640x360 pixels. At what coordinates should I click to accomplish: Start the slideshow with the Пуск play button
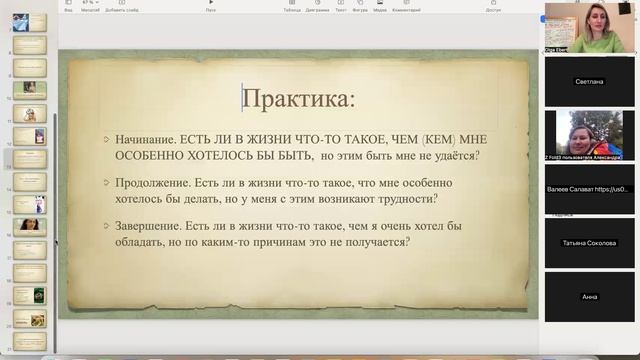[211, 6]
